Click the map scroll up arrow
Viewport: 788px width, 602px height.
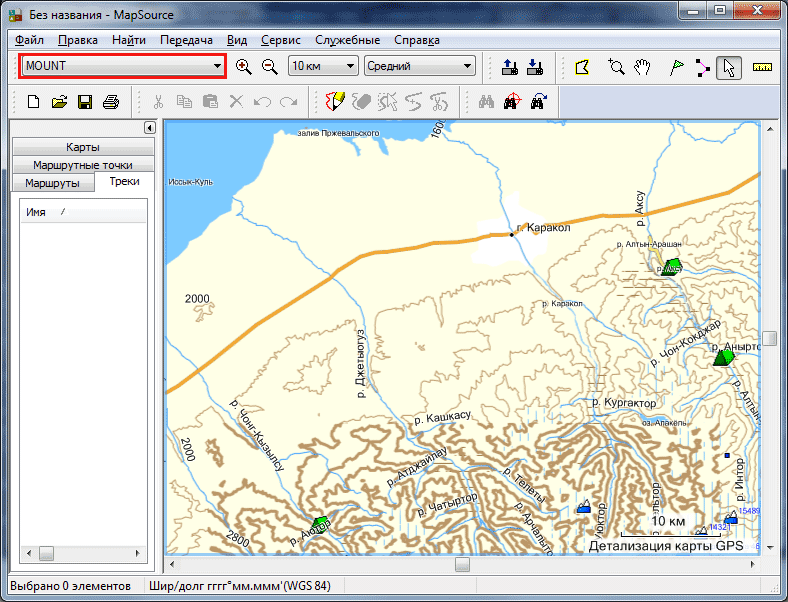click(x=769, y=129)
